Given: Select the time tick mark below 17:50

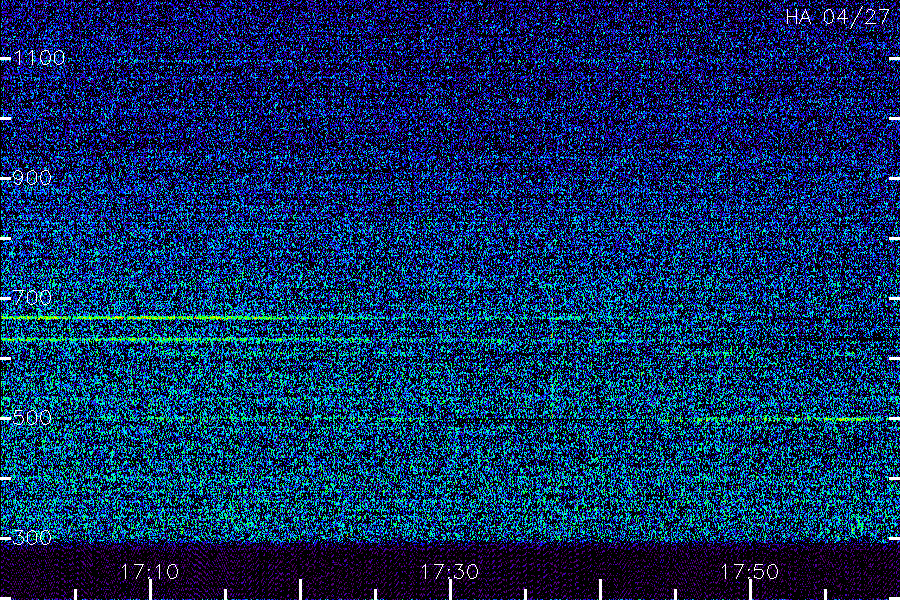Looking at the screenshot, I should tap(751, 590).
